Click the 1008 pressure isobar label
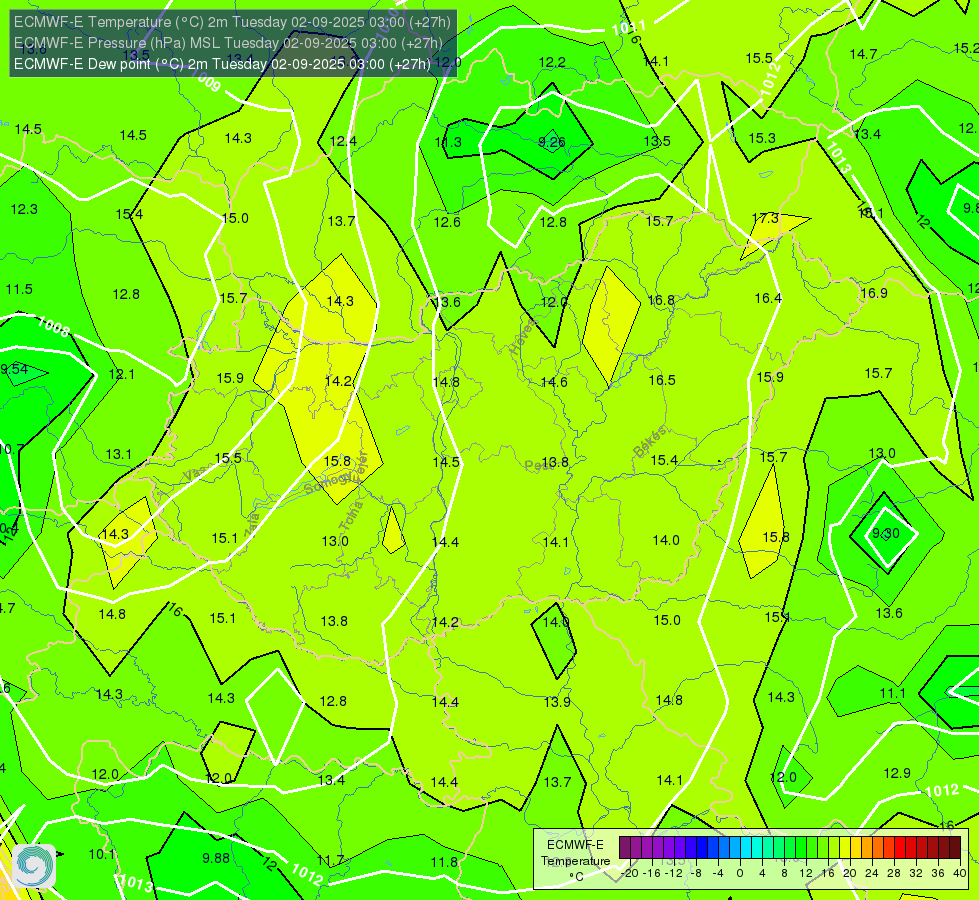This screenshot has height=900, width=979. click(x=53, y=326)
